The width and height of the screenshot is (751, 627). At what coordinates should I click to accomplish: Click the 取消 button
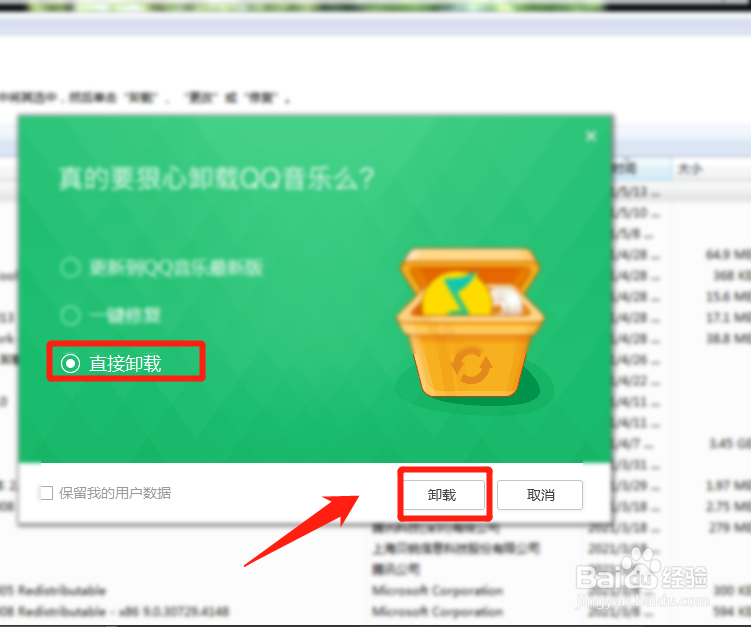click(x=540, y=495)
